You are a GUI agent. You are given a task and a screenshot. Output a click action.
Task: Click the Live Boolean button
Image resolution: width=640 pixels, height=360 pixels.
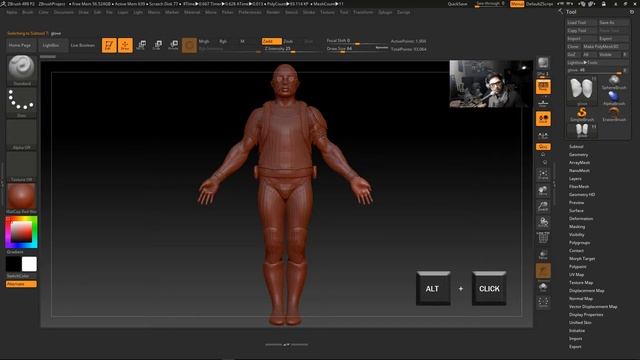coord(83,45)
